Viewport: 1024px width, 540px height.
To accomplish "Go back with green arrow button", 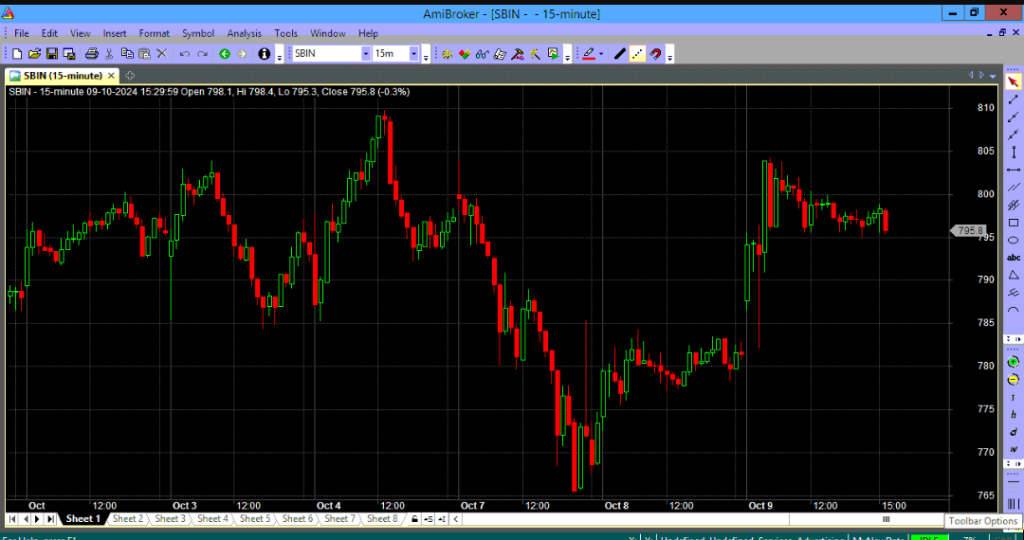I will pyautogui.click(x=225, y=54).
